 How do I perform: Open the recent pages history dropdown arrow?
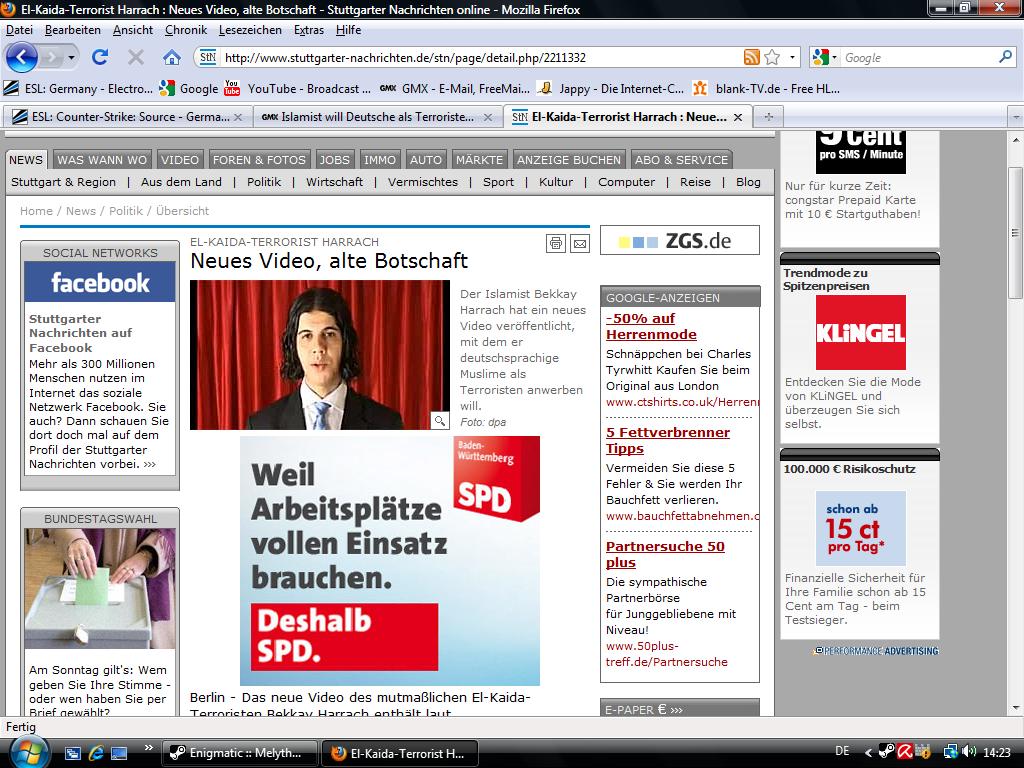pos(71,58)
